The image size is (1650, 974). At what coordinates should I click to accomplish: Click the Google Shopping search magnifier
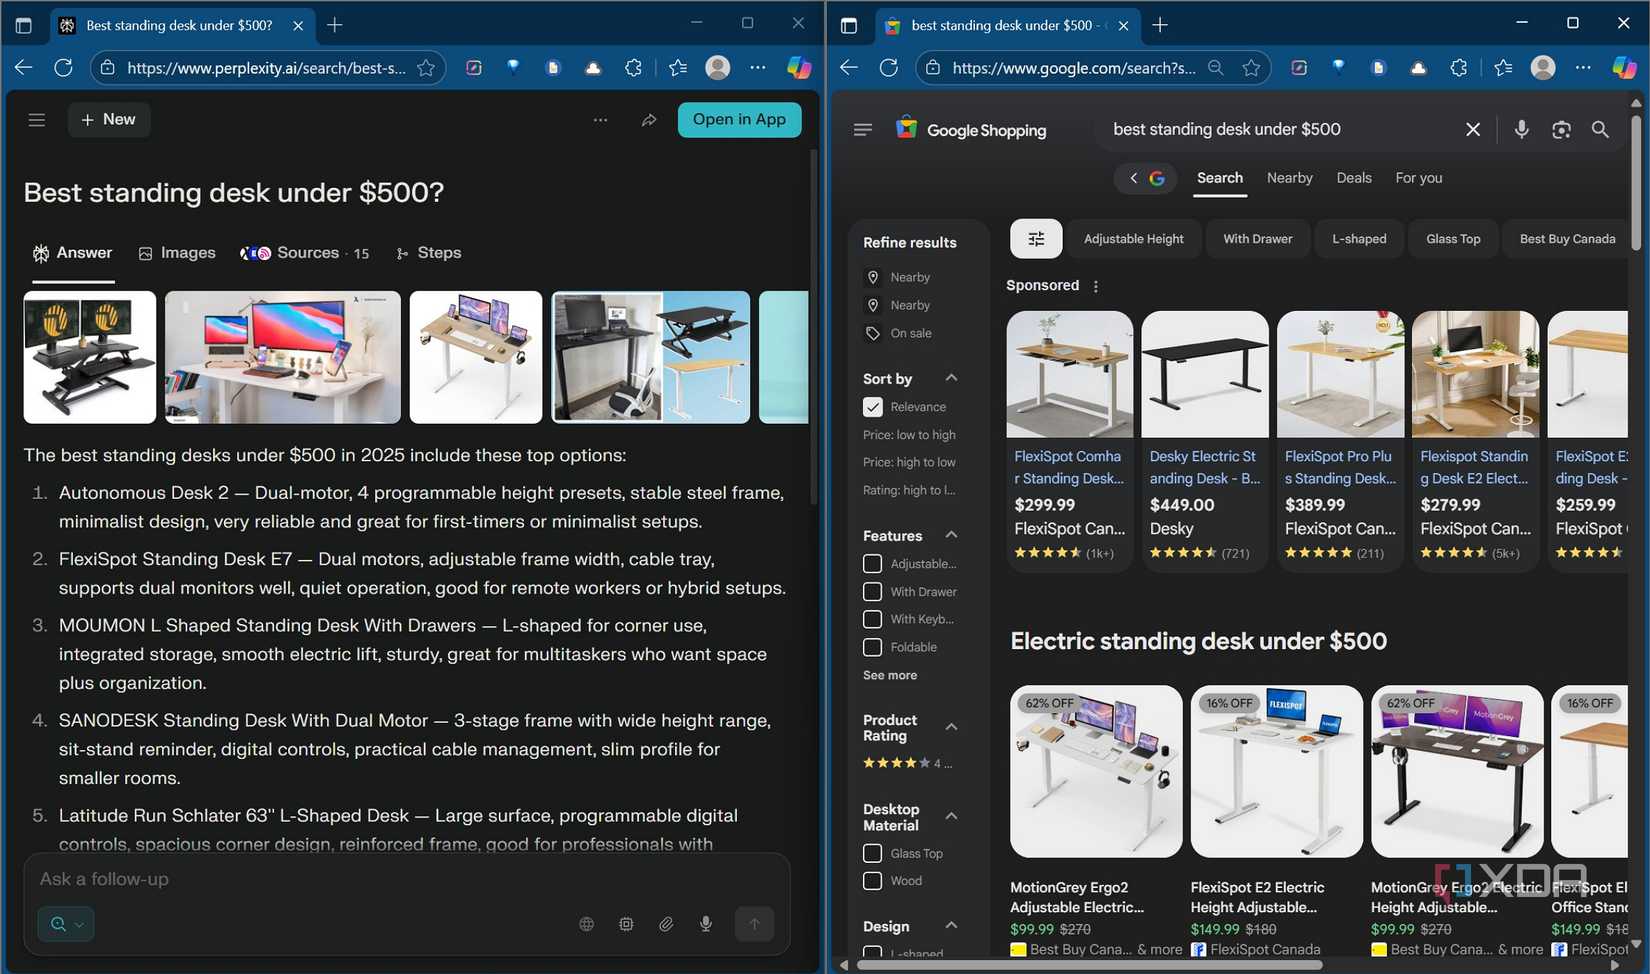[x=1600, y=129]
